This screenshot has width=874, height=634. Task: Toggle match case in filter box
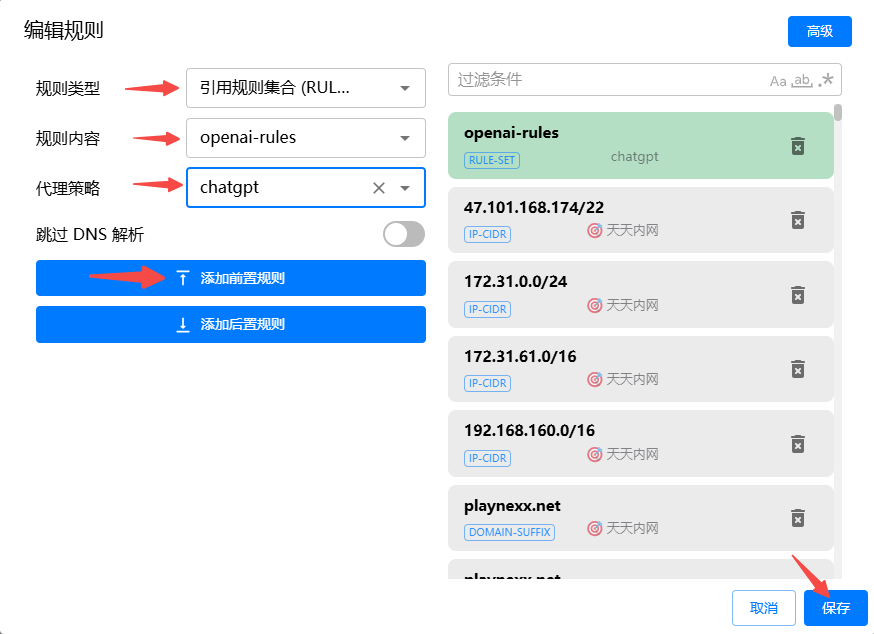pyautogui.click(x=778, y=81)
